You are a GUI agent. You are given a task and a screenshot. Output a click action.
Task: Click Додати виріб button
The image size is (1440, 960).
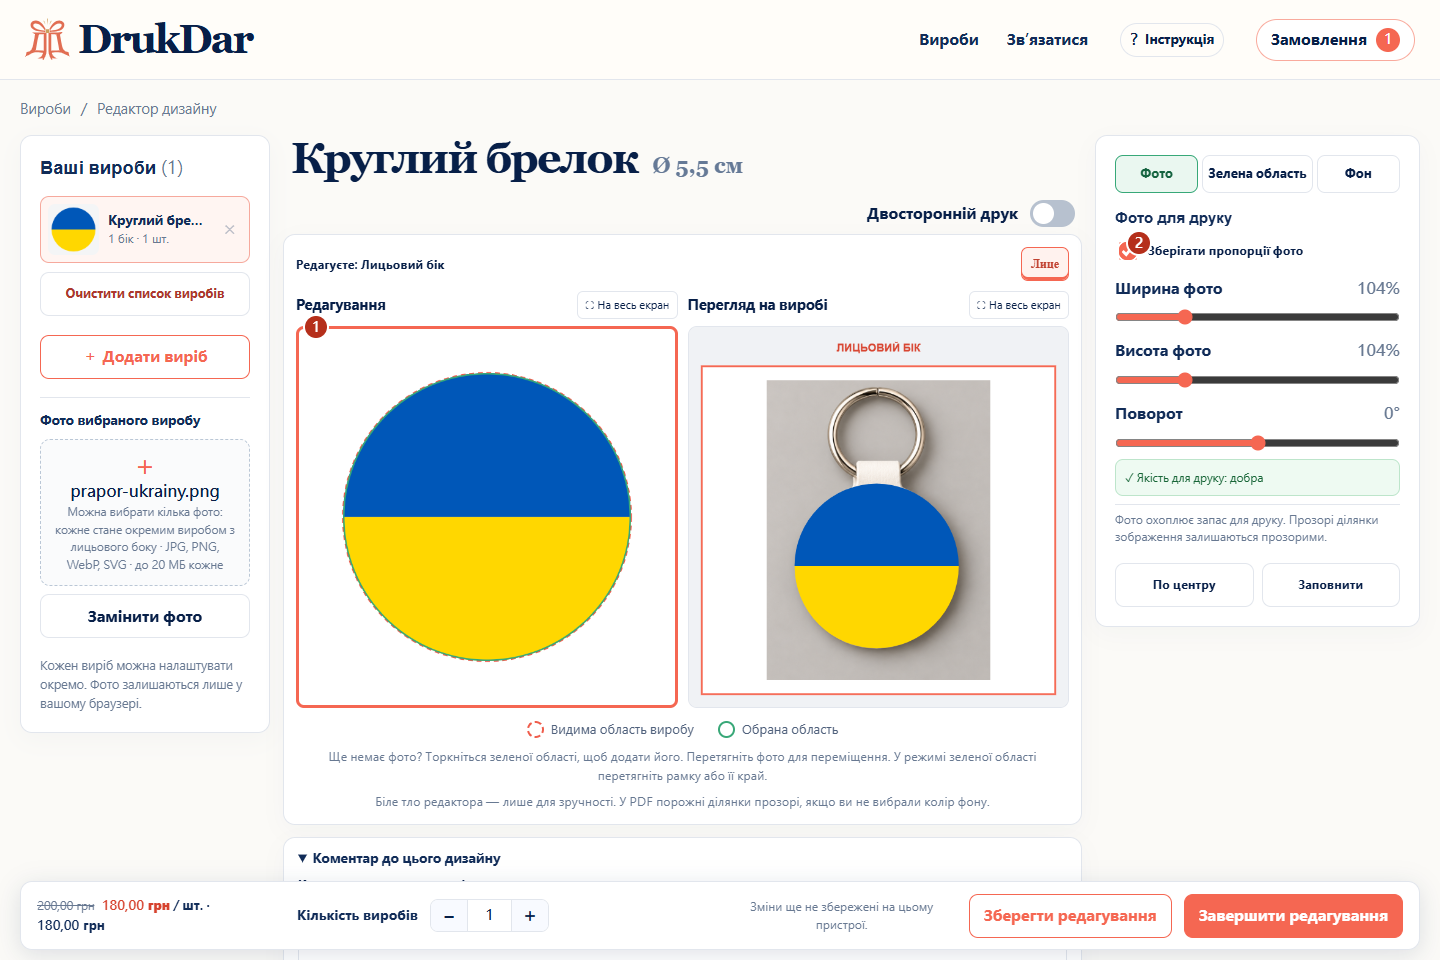click(145, 357)
